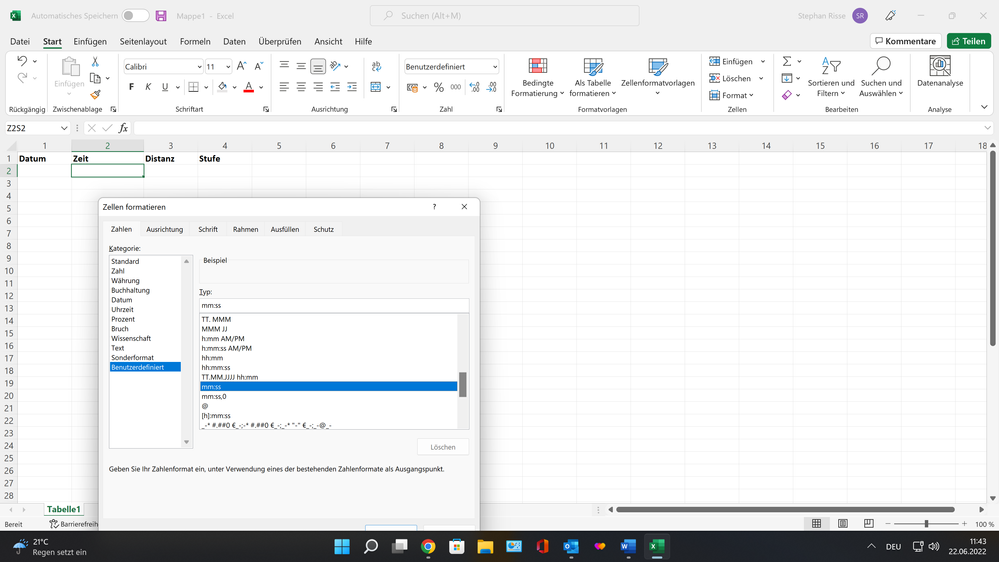Click the Format Painter brush icon
The image size is (999, 562).
95,94
